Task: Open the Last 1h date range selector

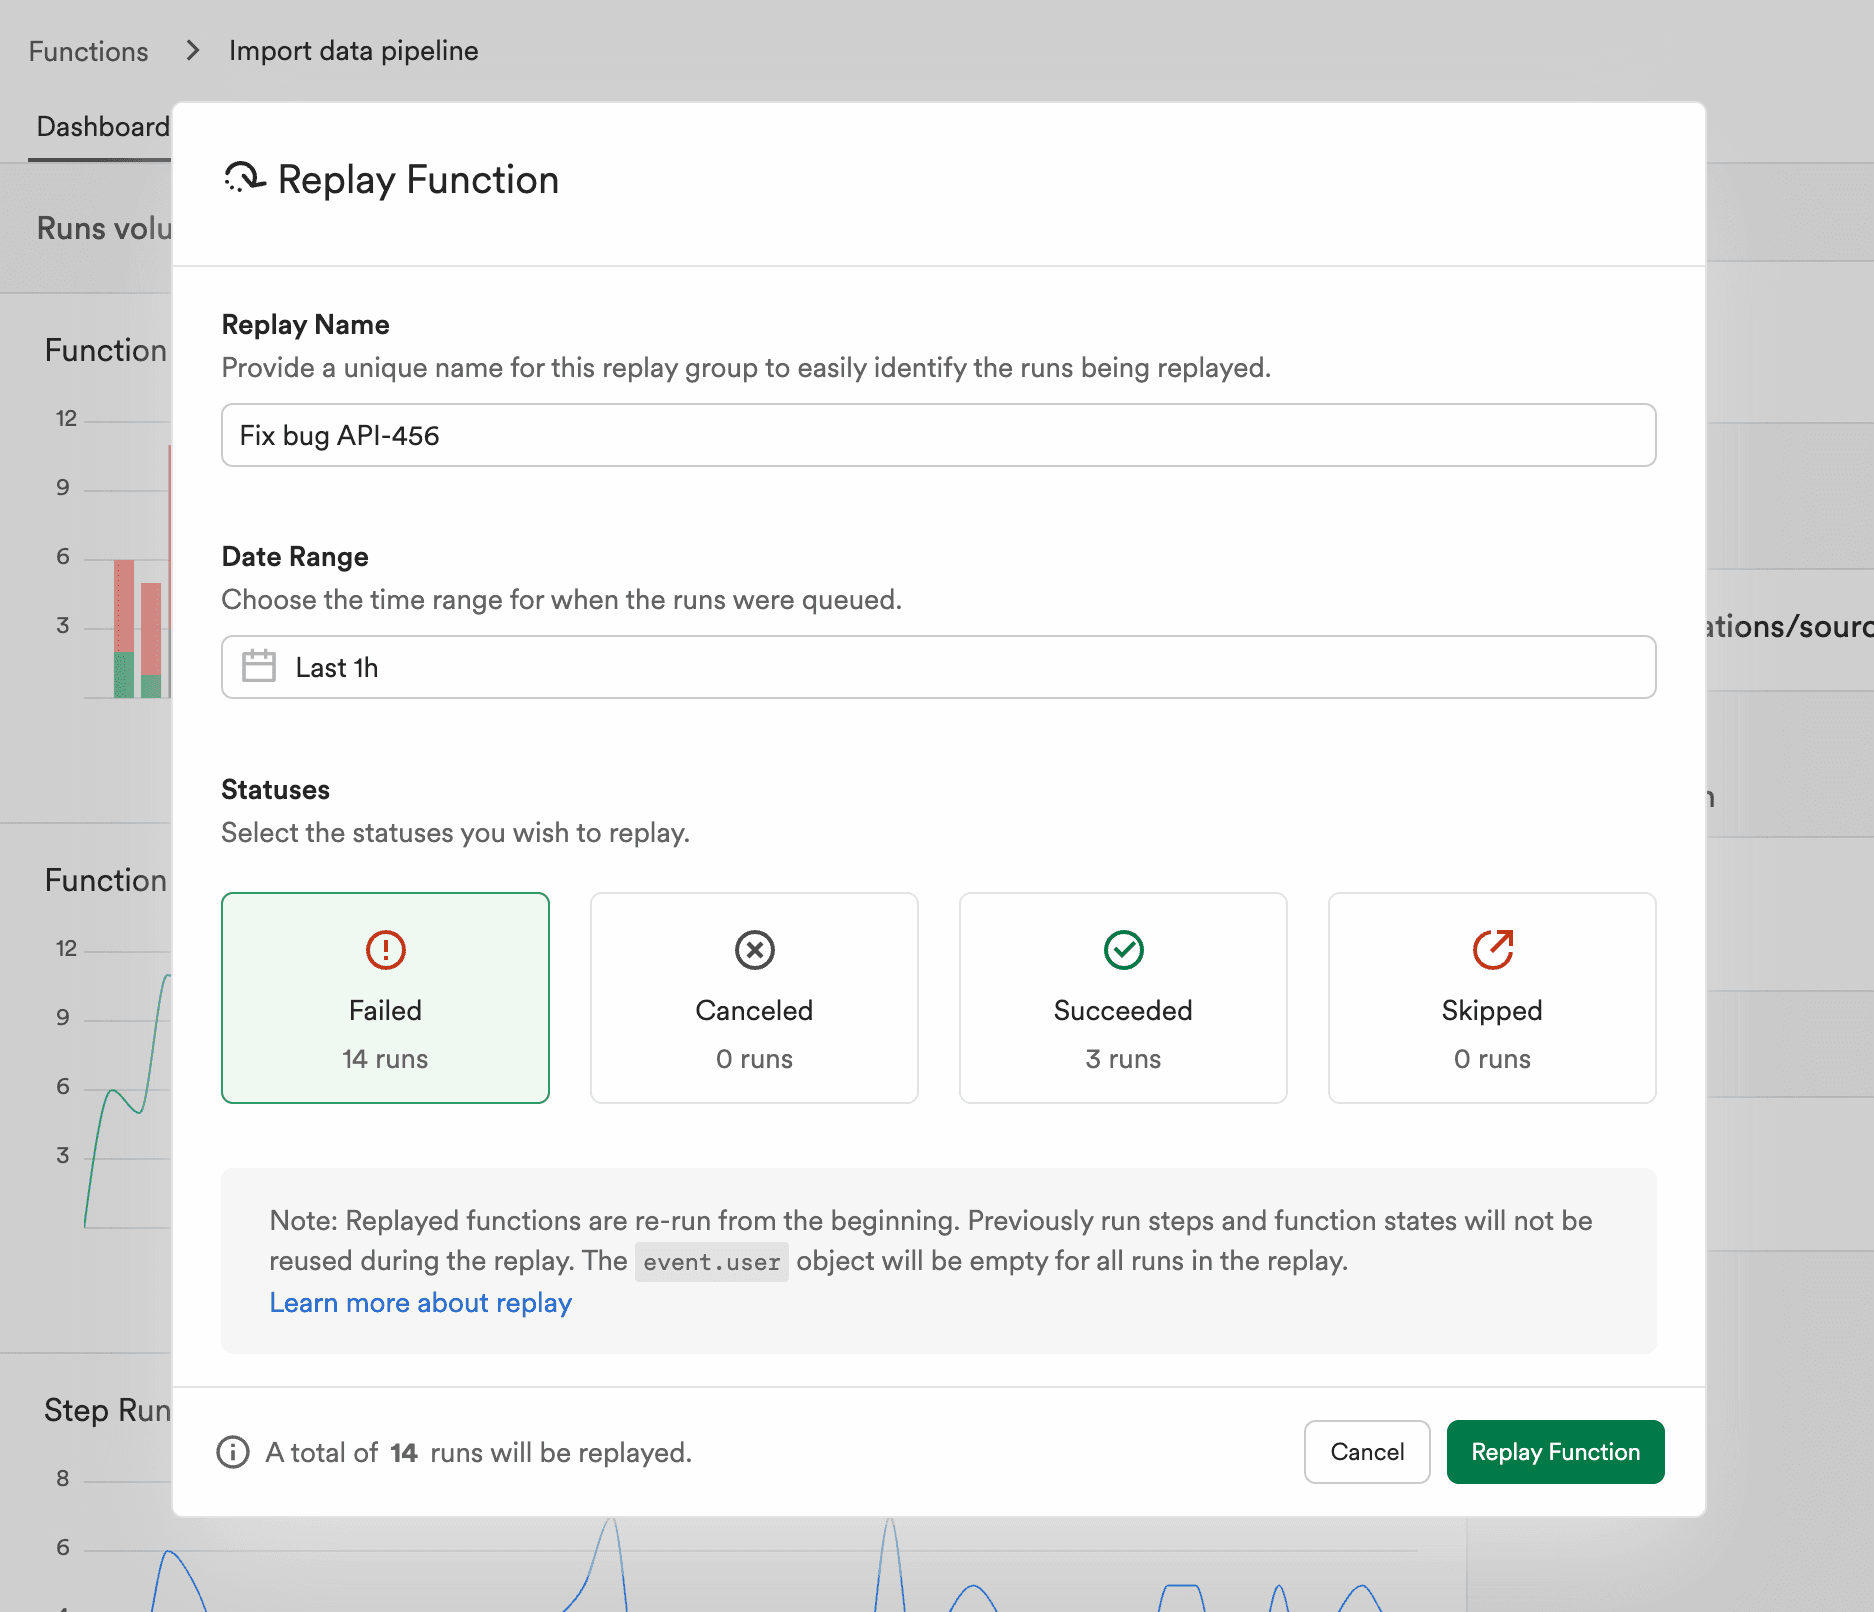Action: [938, 666]
